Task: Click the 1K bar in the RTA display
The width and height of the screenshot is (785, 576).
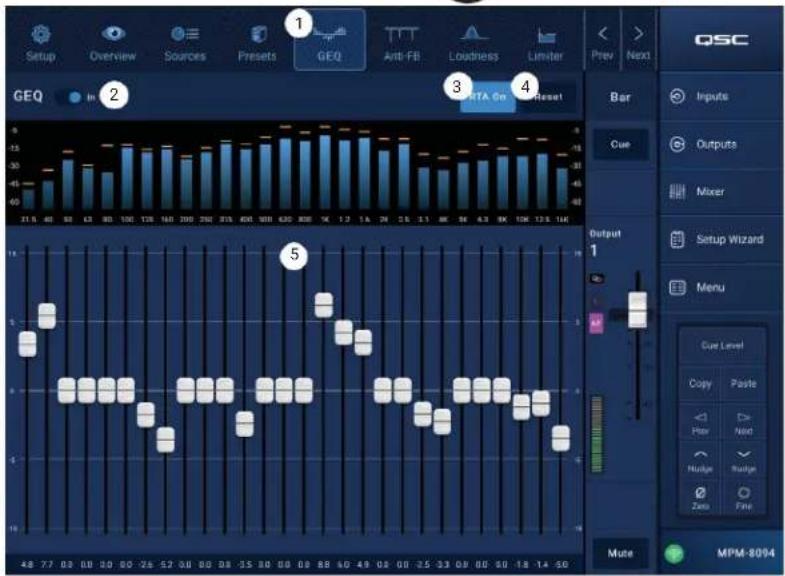Action: tap(325, 172)
